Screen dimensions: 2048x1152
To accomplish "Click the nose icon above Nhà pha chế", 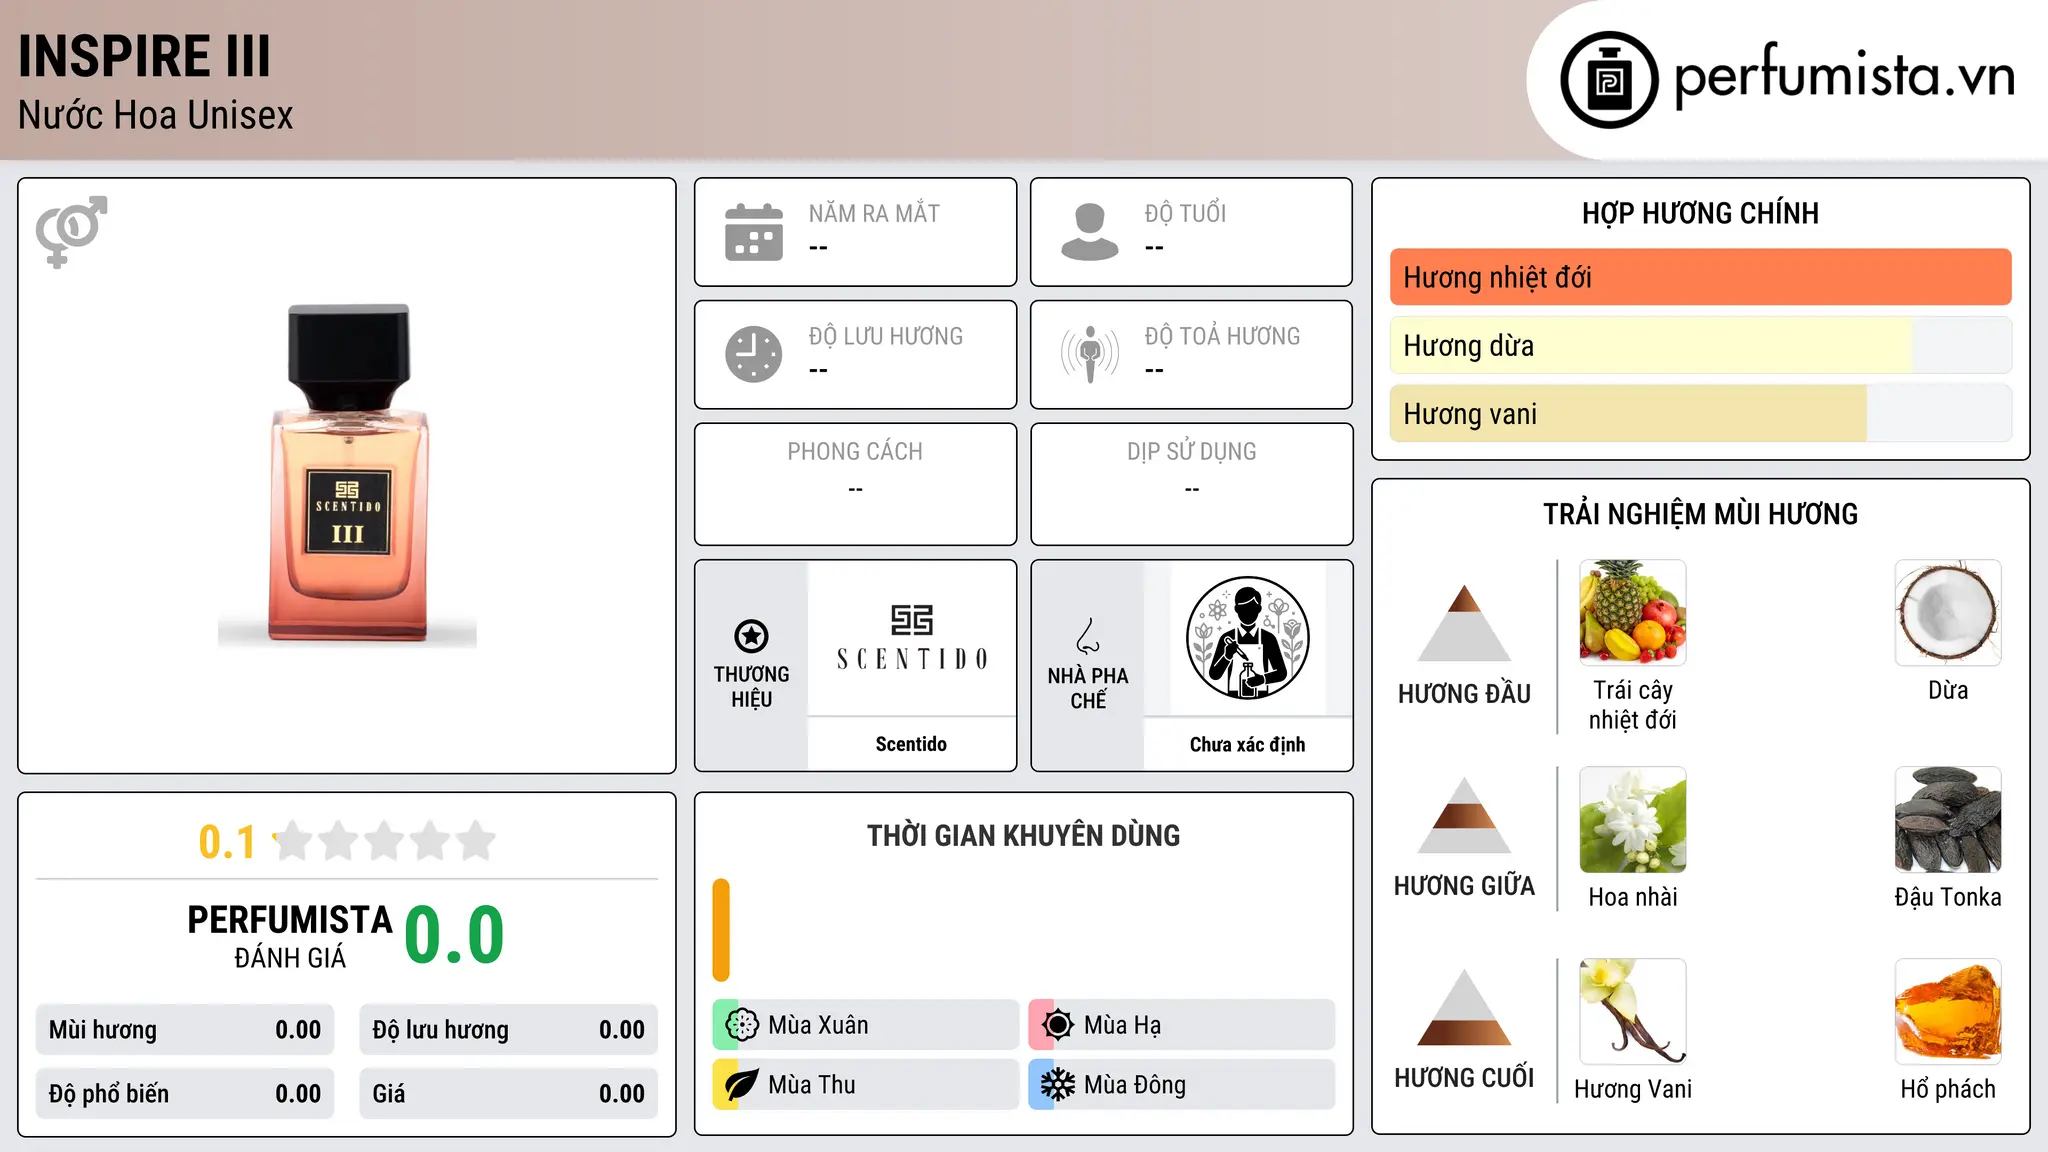I will tap(1088, 636).
